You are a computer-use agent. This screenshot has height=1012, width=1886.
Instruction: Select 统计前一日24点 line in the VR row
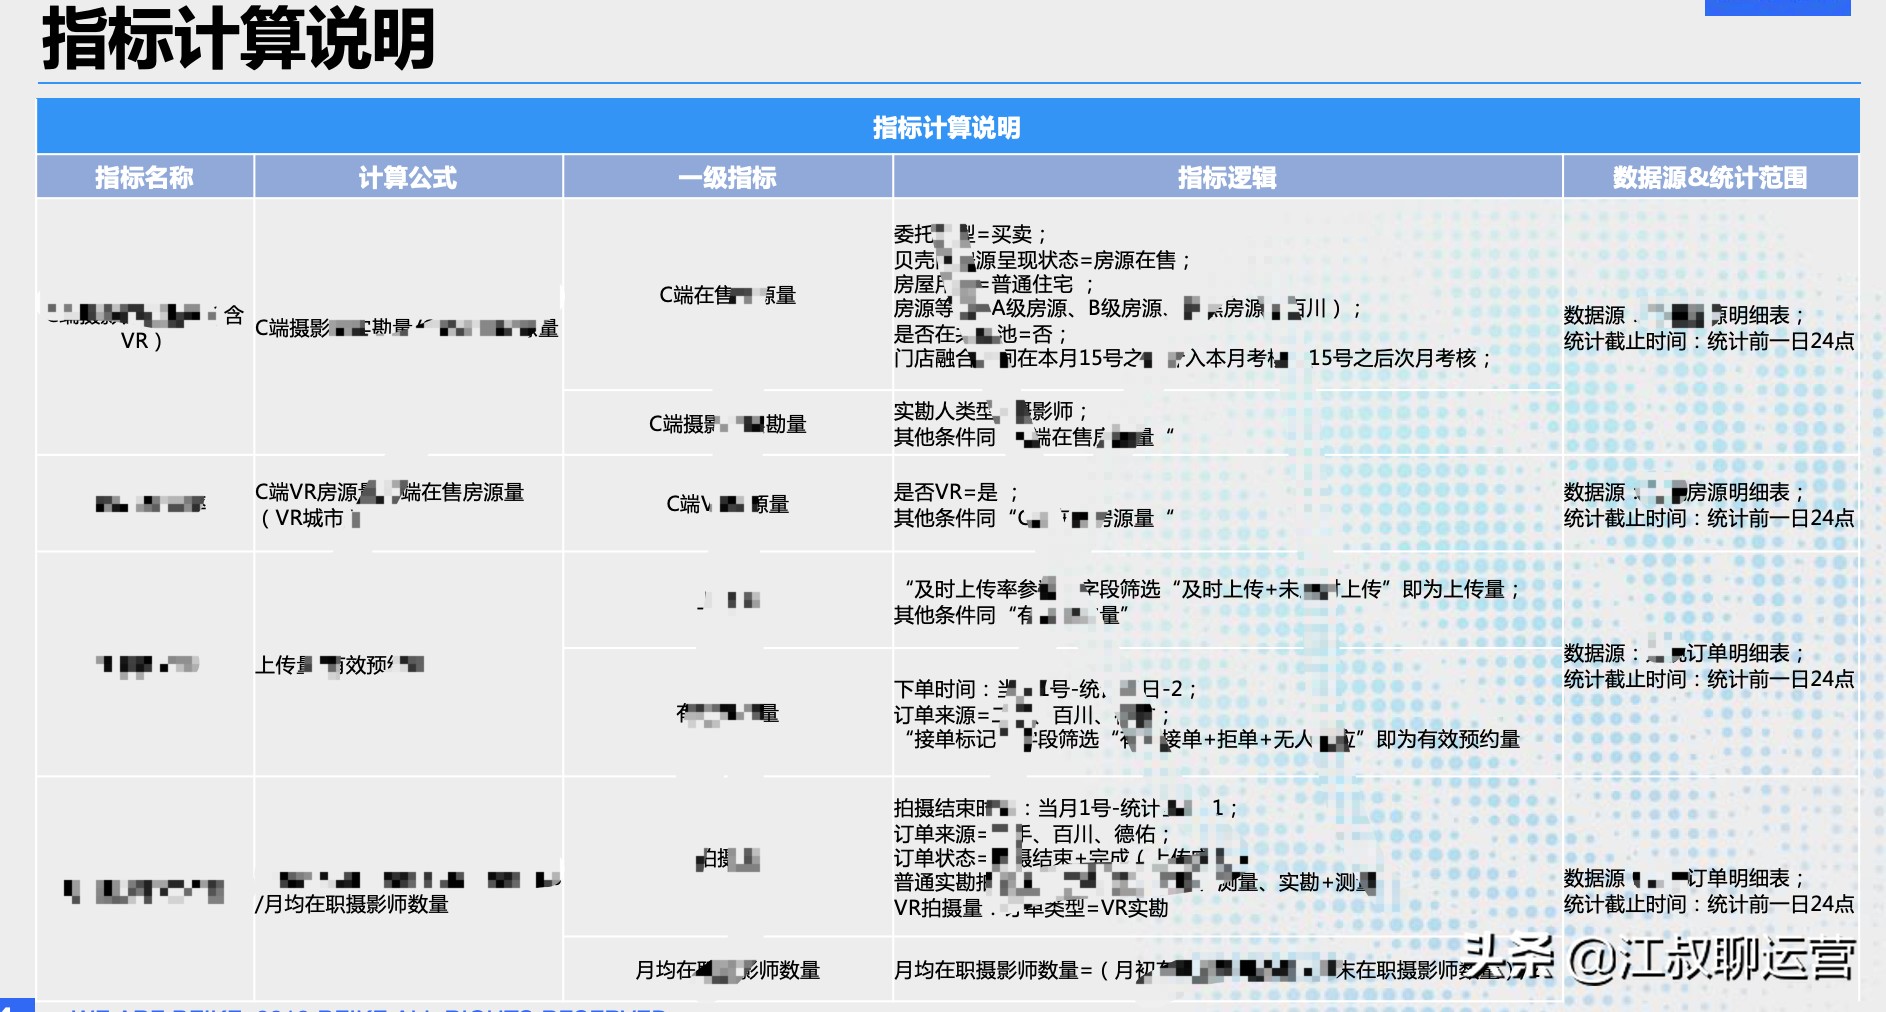click(x=1709, y=518)
